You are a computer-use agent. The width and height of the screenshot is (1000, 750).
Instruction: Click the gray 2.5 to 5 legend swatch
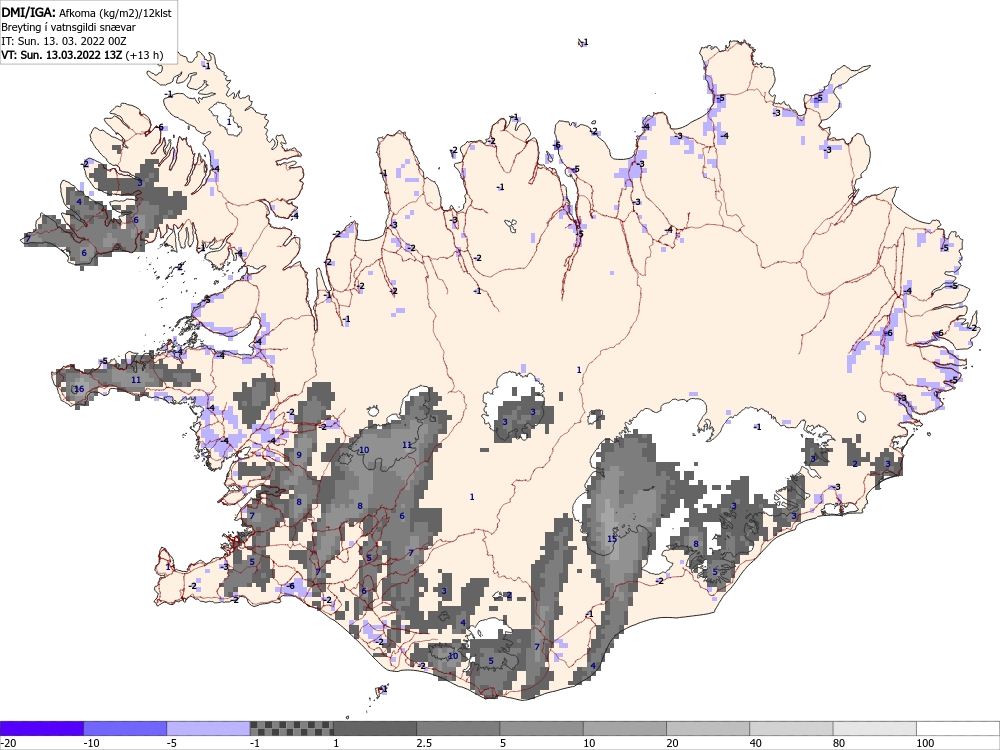point(458,728)
